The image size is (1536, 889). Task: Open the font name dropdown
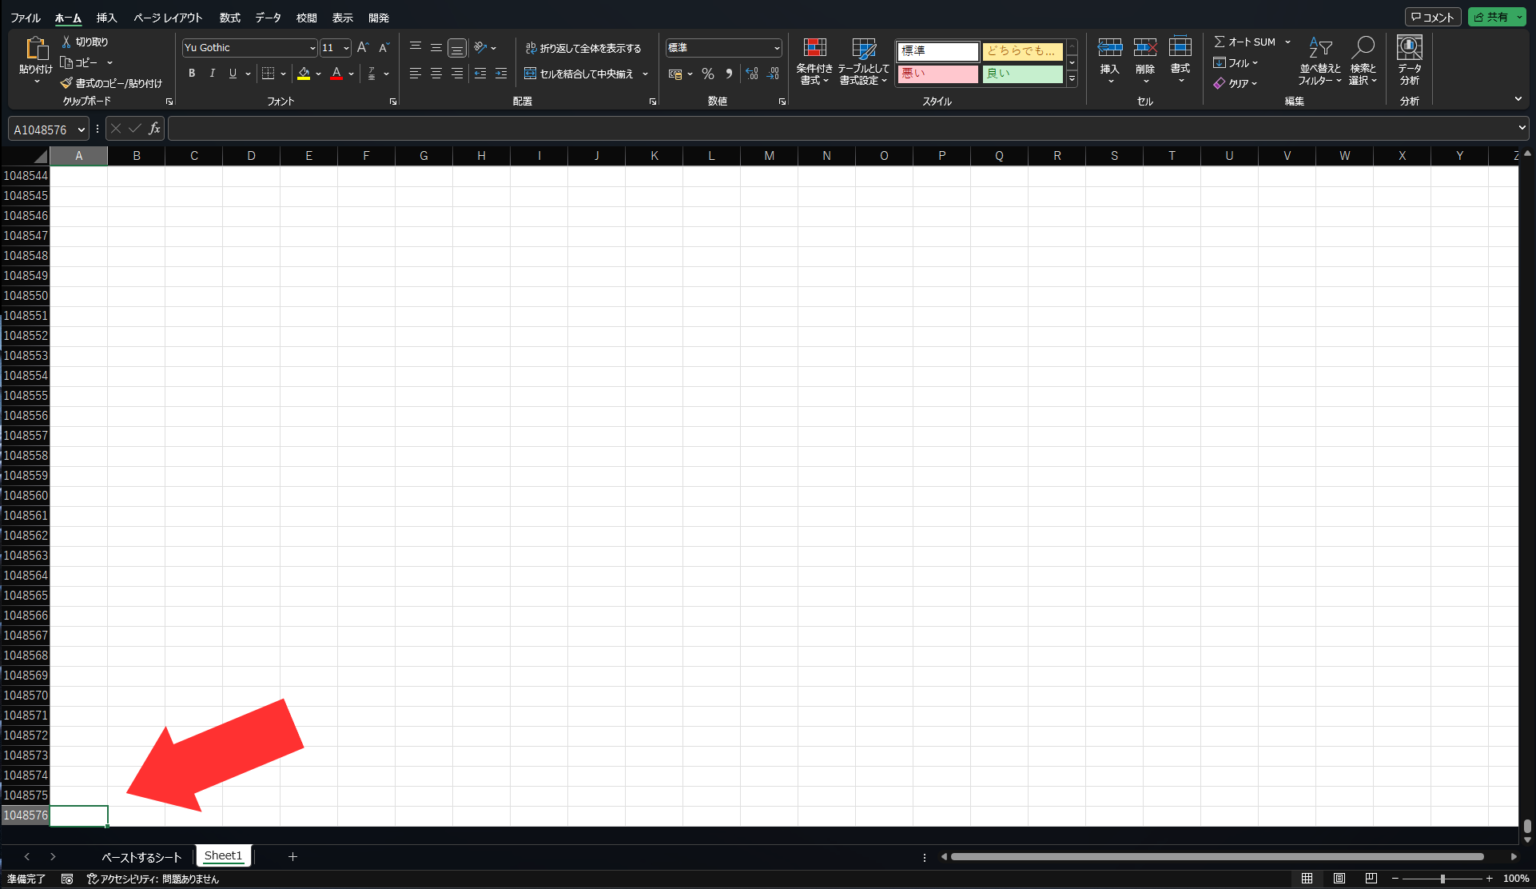click(x=313, y=47)
